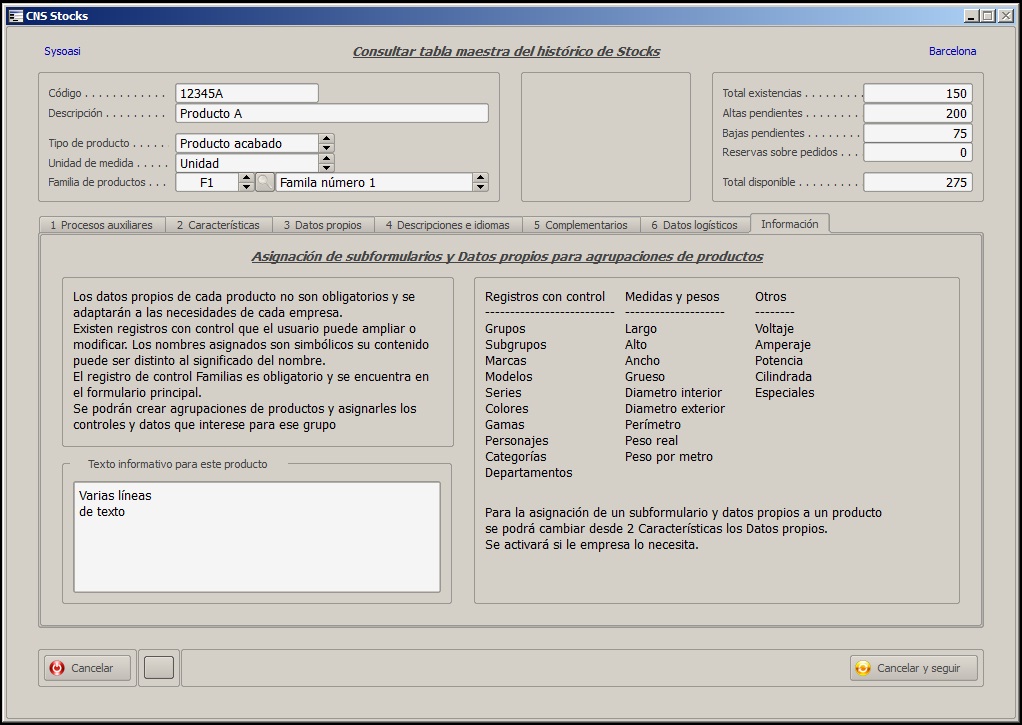The height and width of the screenshot is (725, 1022).
Task: Click 'Subgrupos' in the list
Action: click(516, 345)
